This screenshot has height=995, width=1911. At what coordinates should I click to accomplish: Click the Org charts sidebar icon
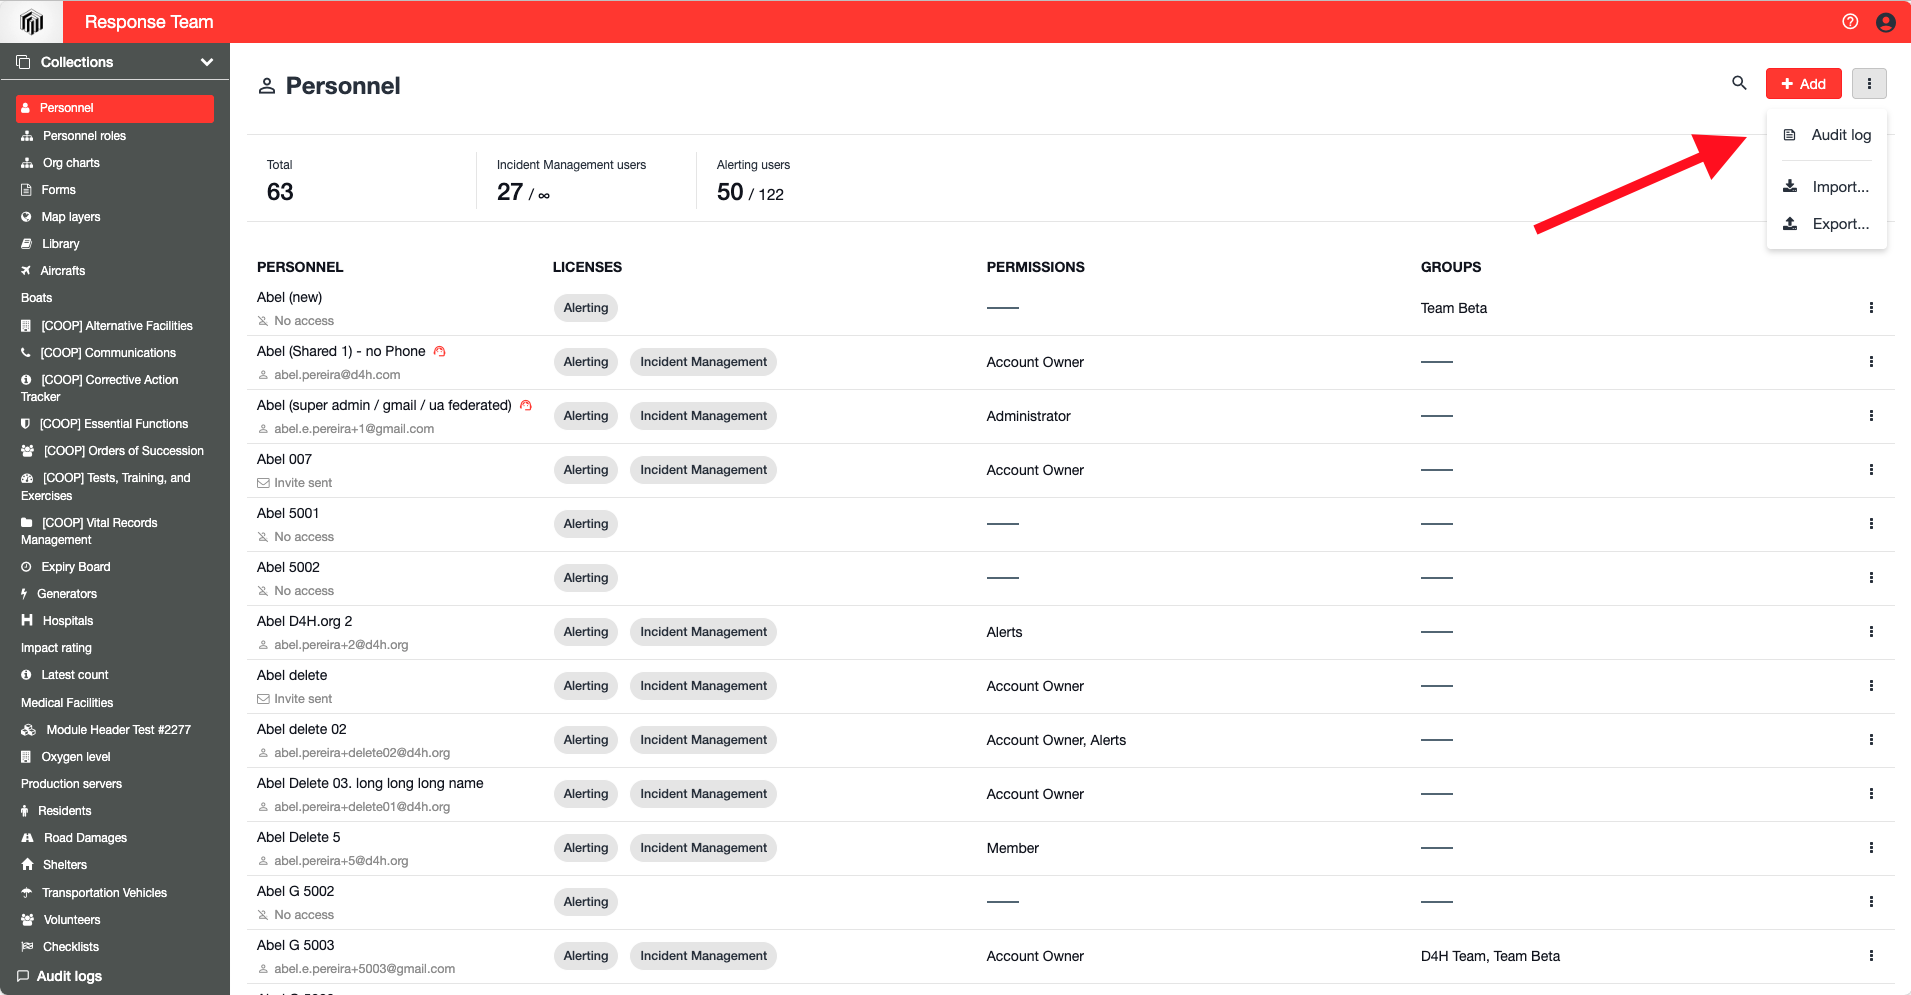coord(27,163)
